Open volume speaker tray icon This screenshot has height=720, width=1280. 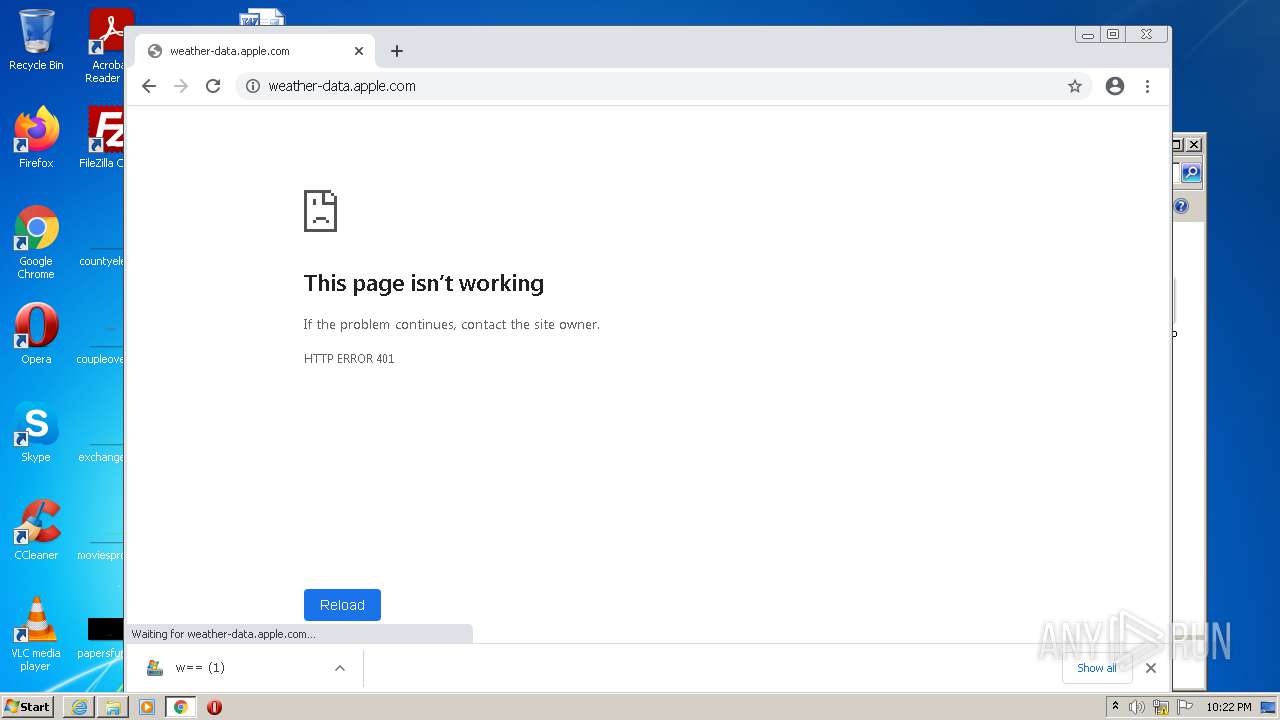tap(1137, 707)
